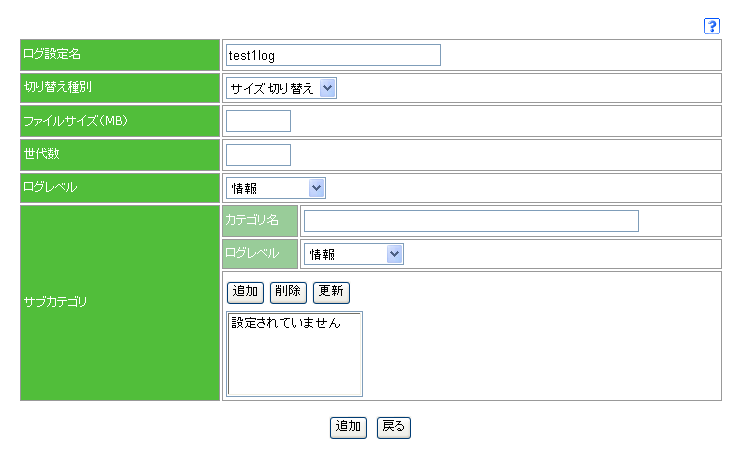This screenshot has width=745, height=461.
Task: Click the bottom 追加 submit button
Action: click(x=349, y=427)
